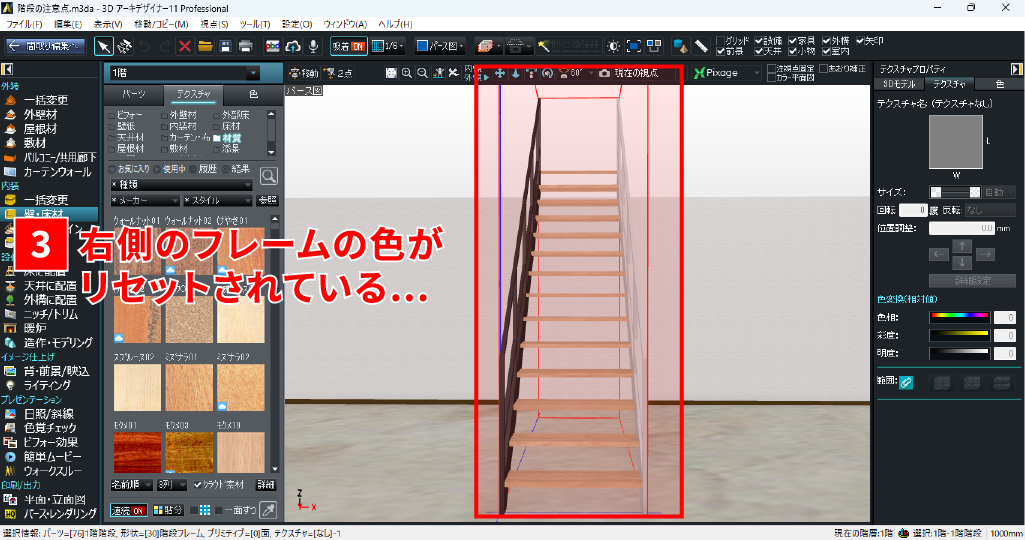
Task: Select the arrow pointer tool
Action: 103,46
